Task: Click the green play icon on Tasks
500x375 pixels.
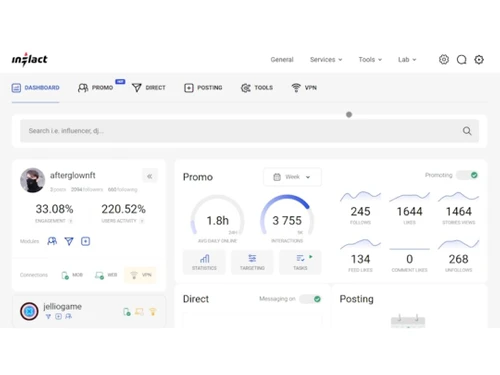Action: 311,257
